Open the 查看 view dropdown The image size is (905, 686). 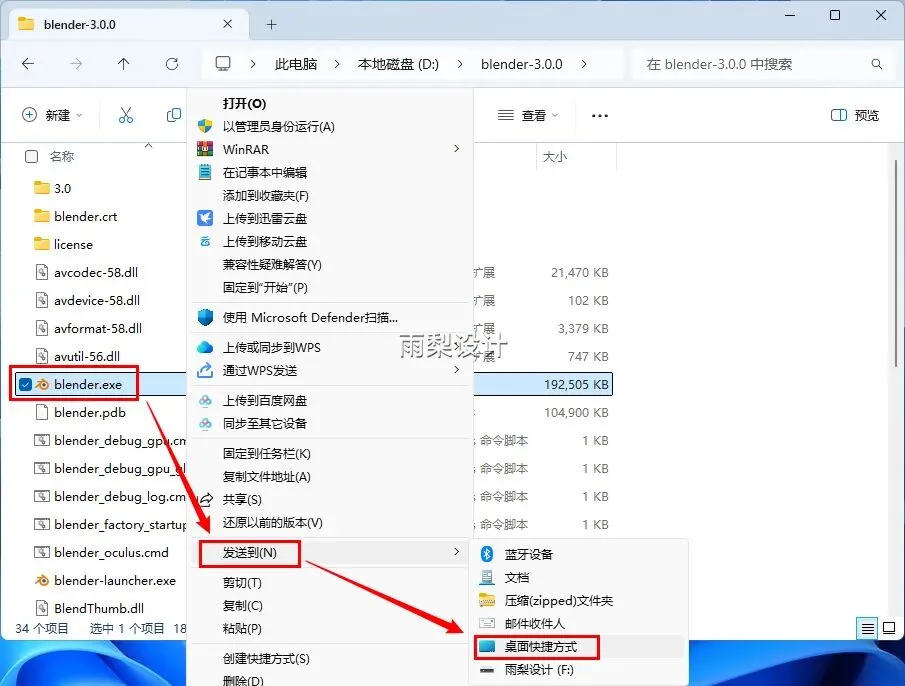pos(528,115)
